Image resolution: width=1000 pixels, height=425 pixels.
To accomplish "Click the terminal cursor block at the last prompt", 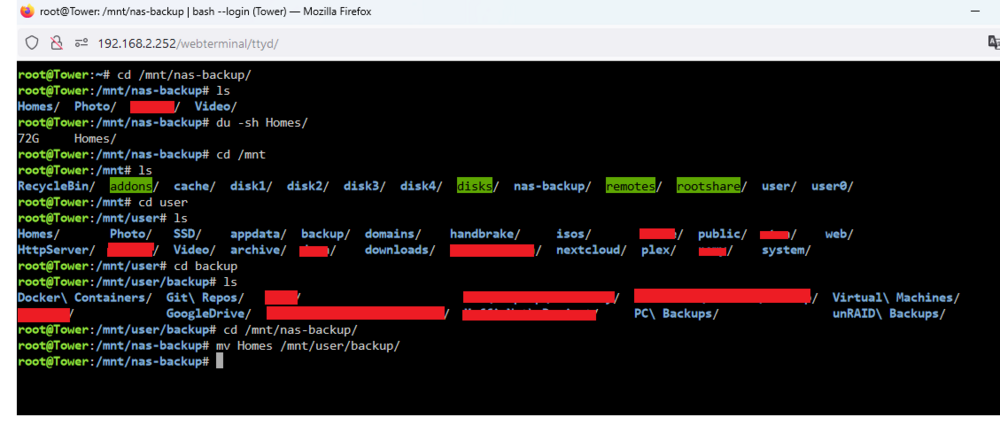I will tap(219, 361).
